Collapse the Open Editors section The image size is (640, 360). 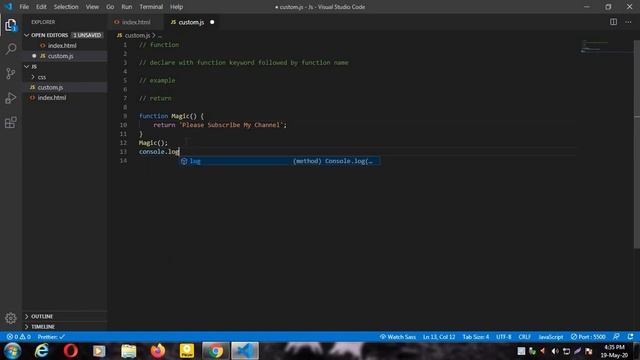[x=27, y=35]
